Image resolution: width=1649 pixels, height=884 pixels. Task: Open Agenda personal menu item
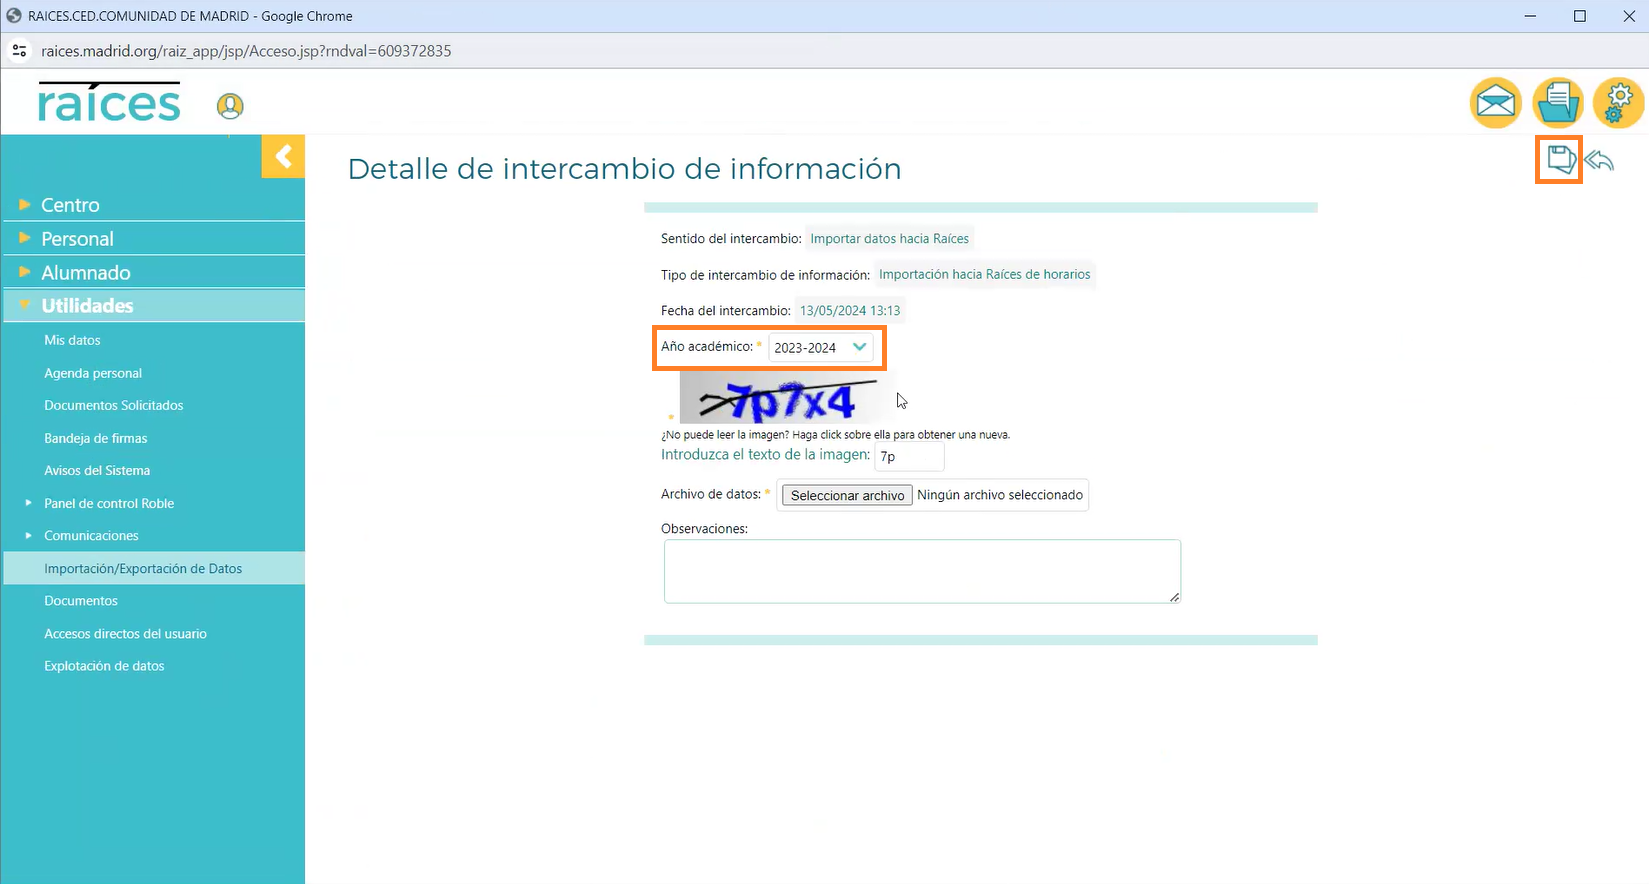(93, 373)
